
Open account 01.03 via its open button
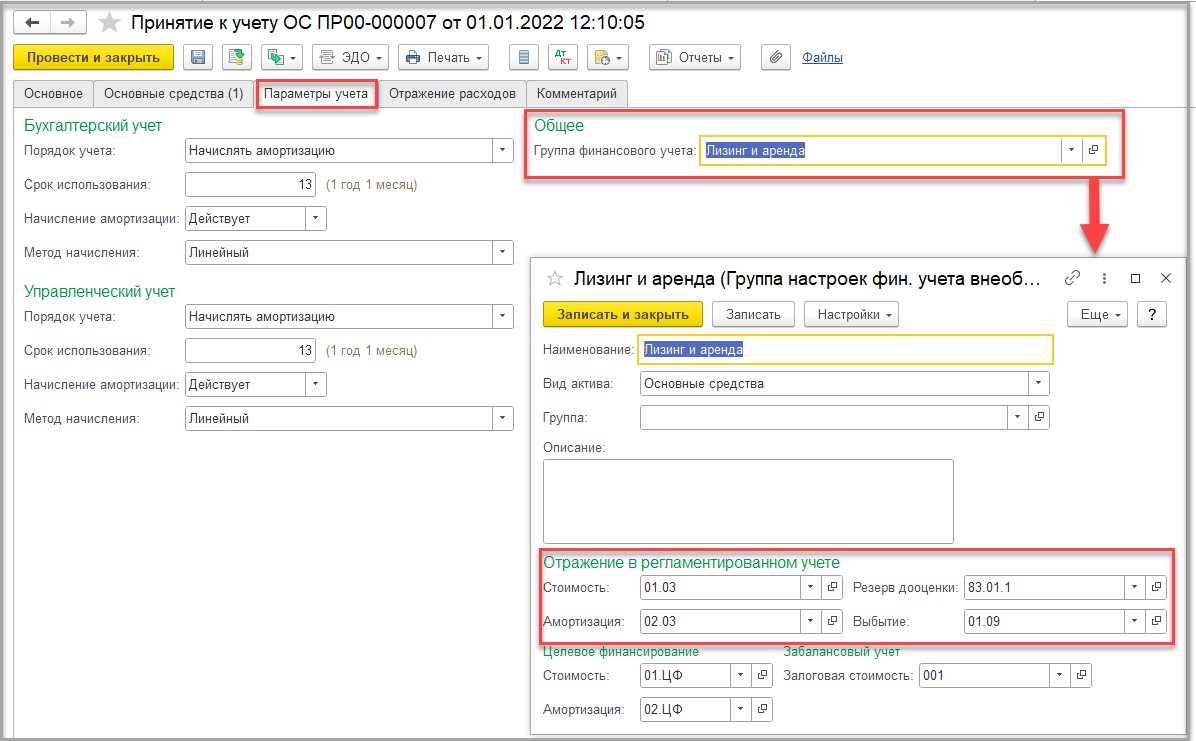click(832, 587)
